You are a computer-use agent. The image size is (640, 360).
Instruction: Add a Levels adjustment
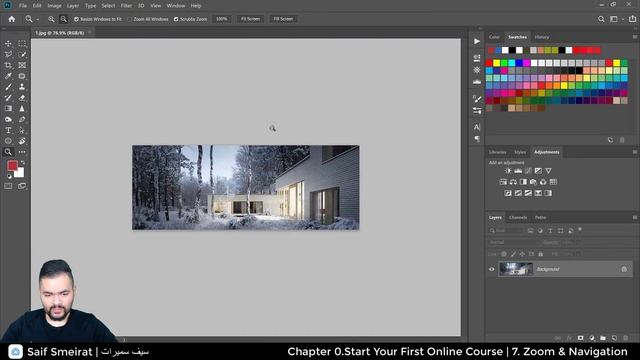(x=518, y=171)
